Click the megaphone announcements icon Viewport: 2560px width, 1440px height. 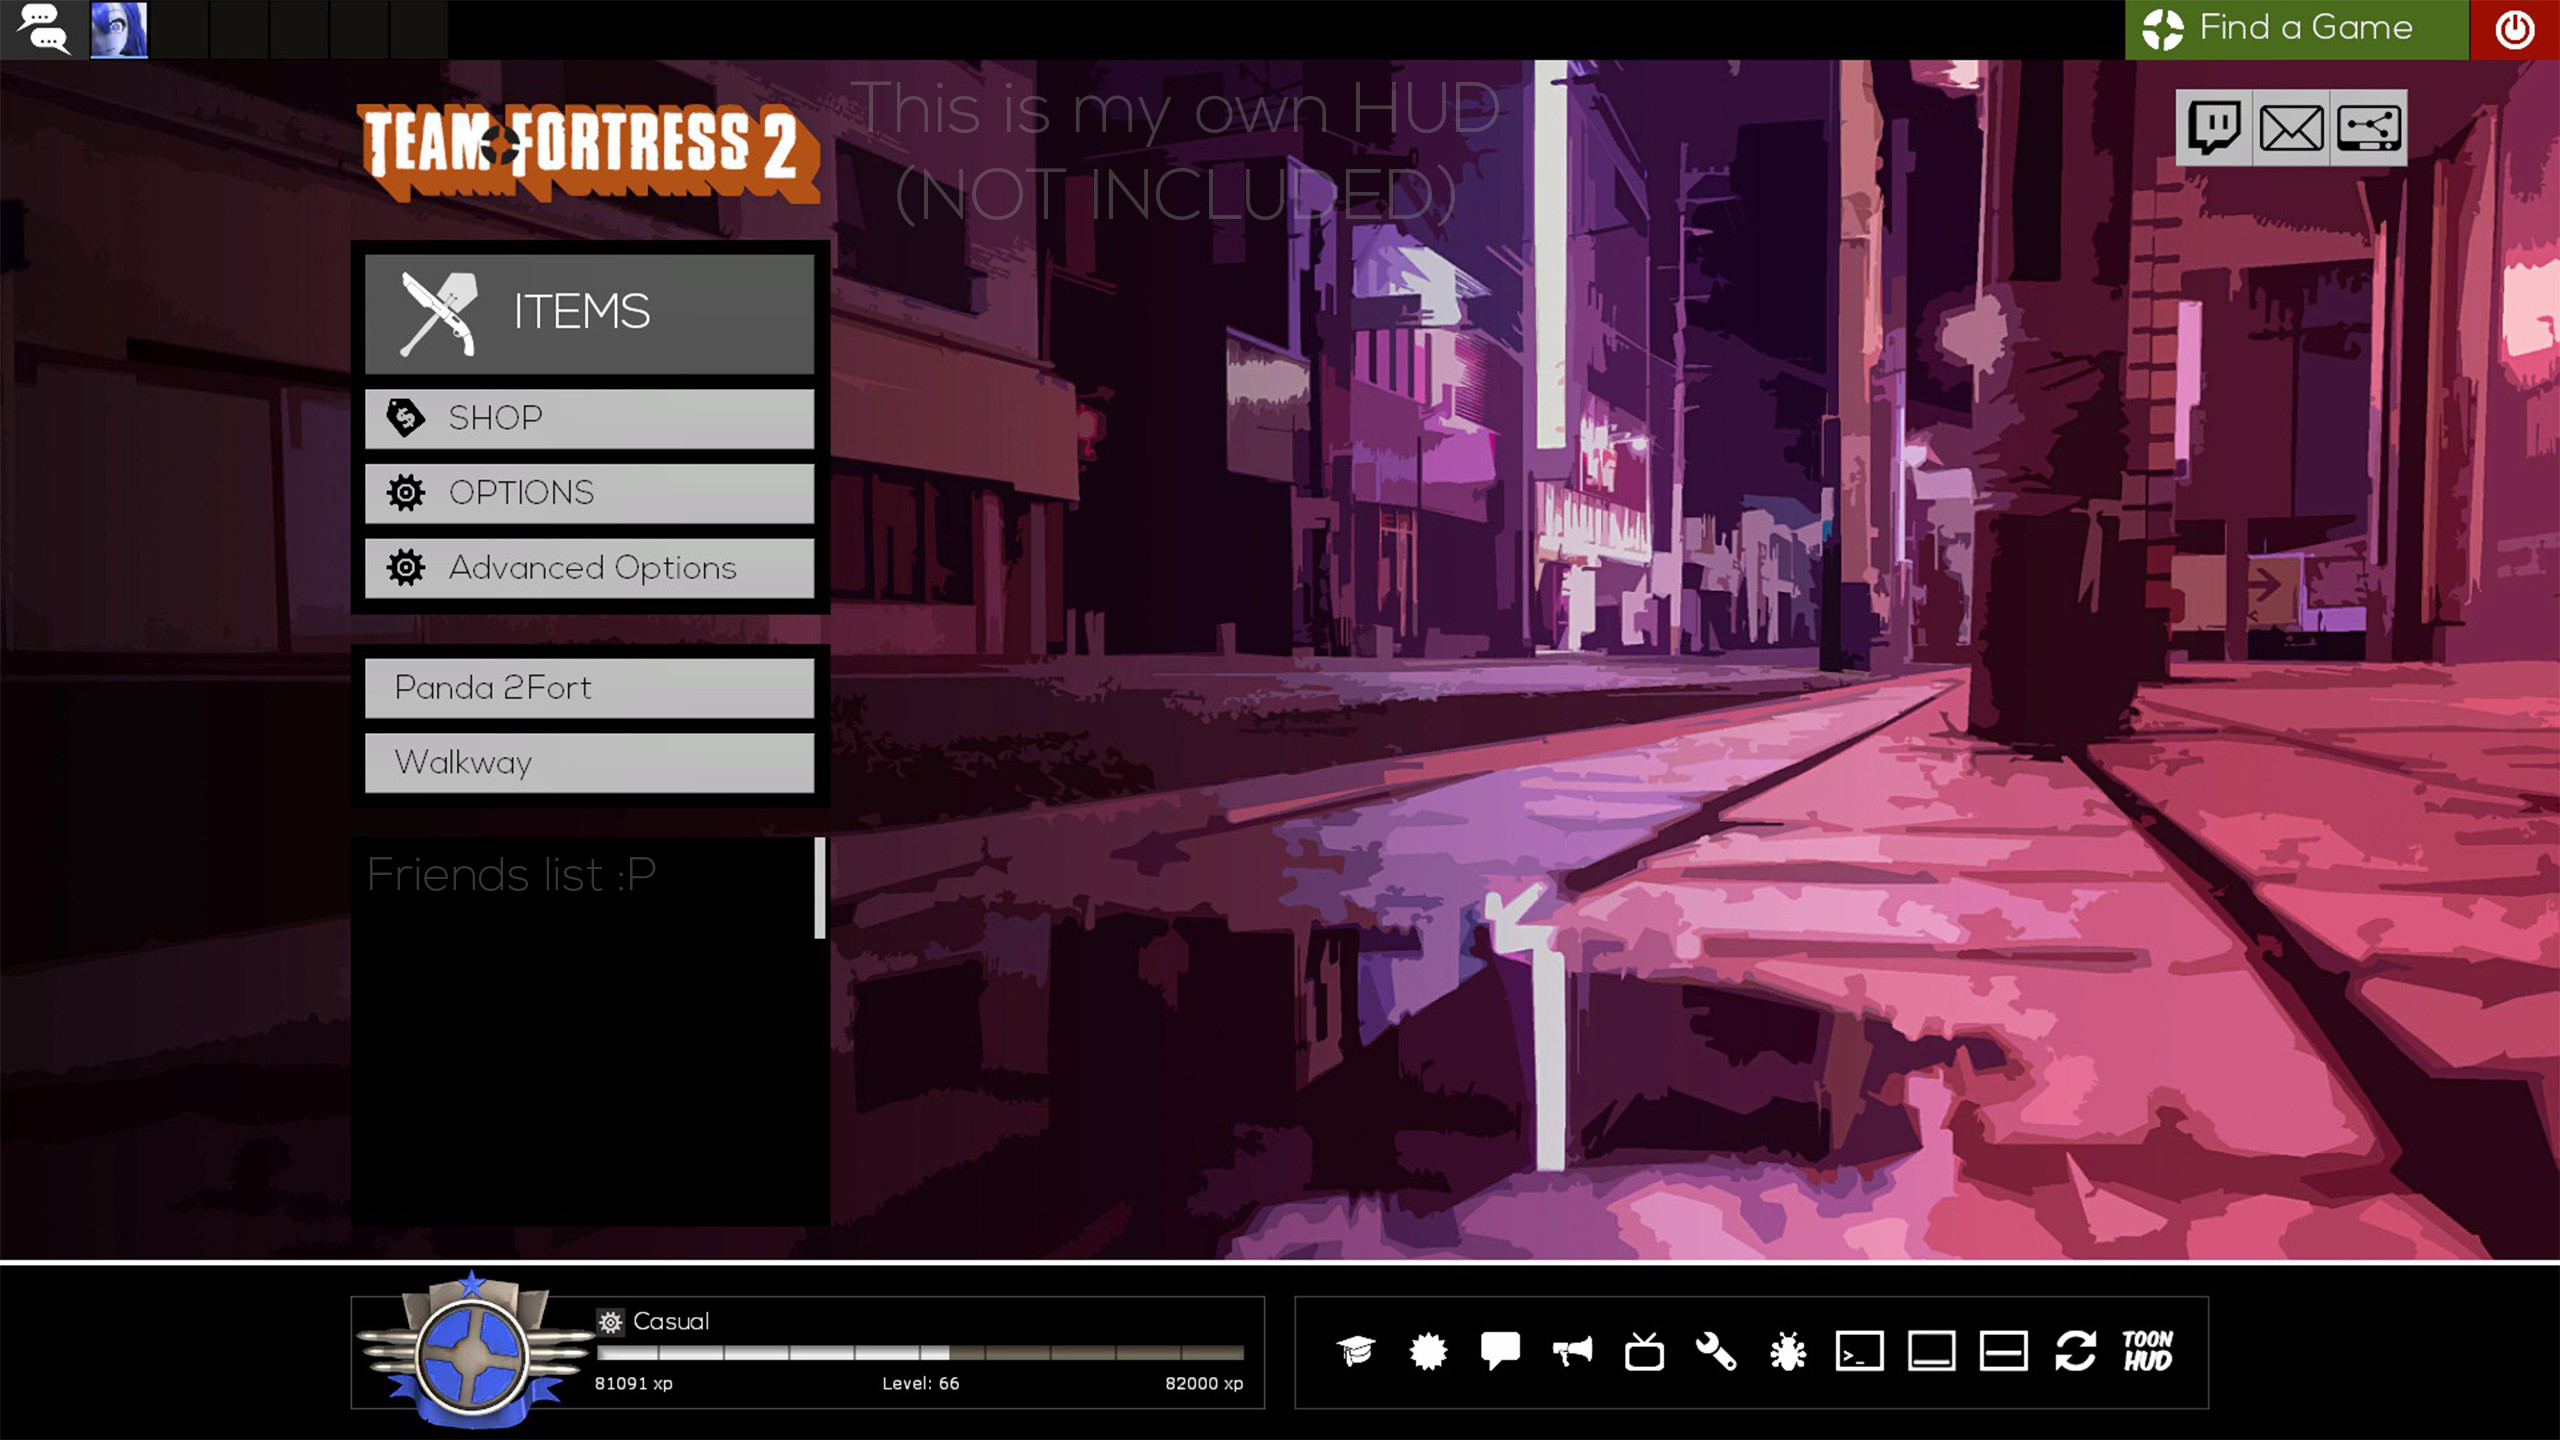(1570, 1353)
